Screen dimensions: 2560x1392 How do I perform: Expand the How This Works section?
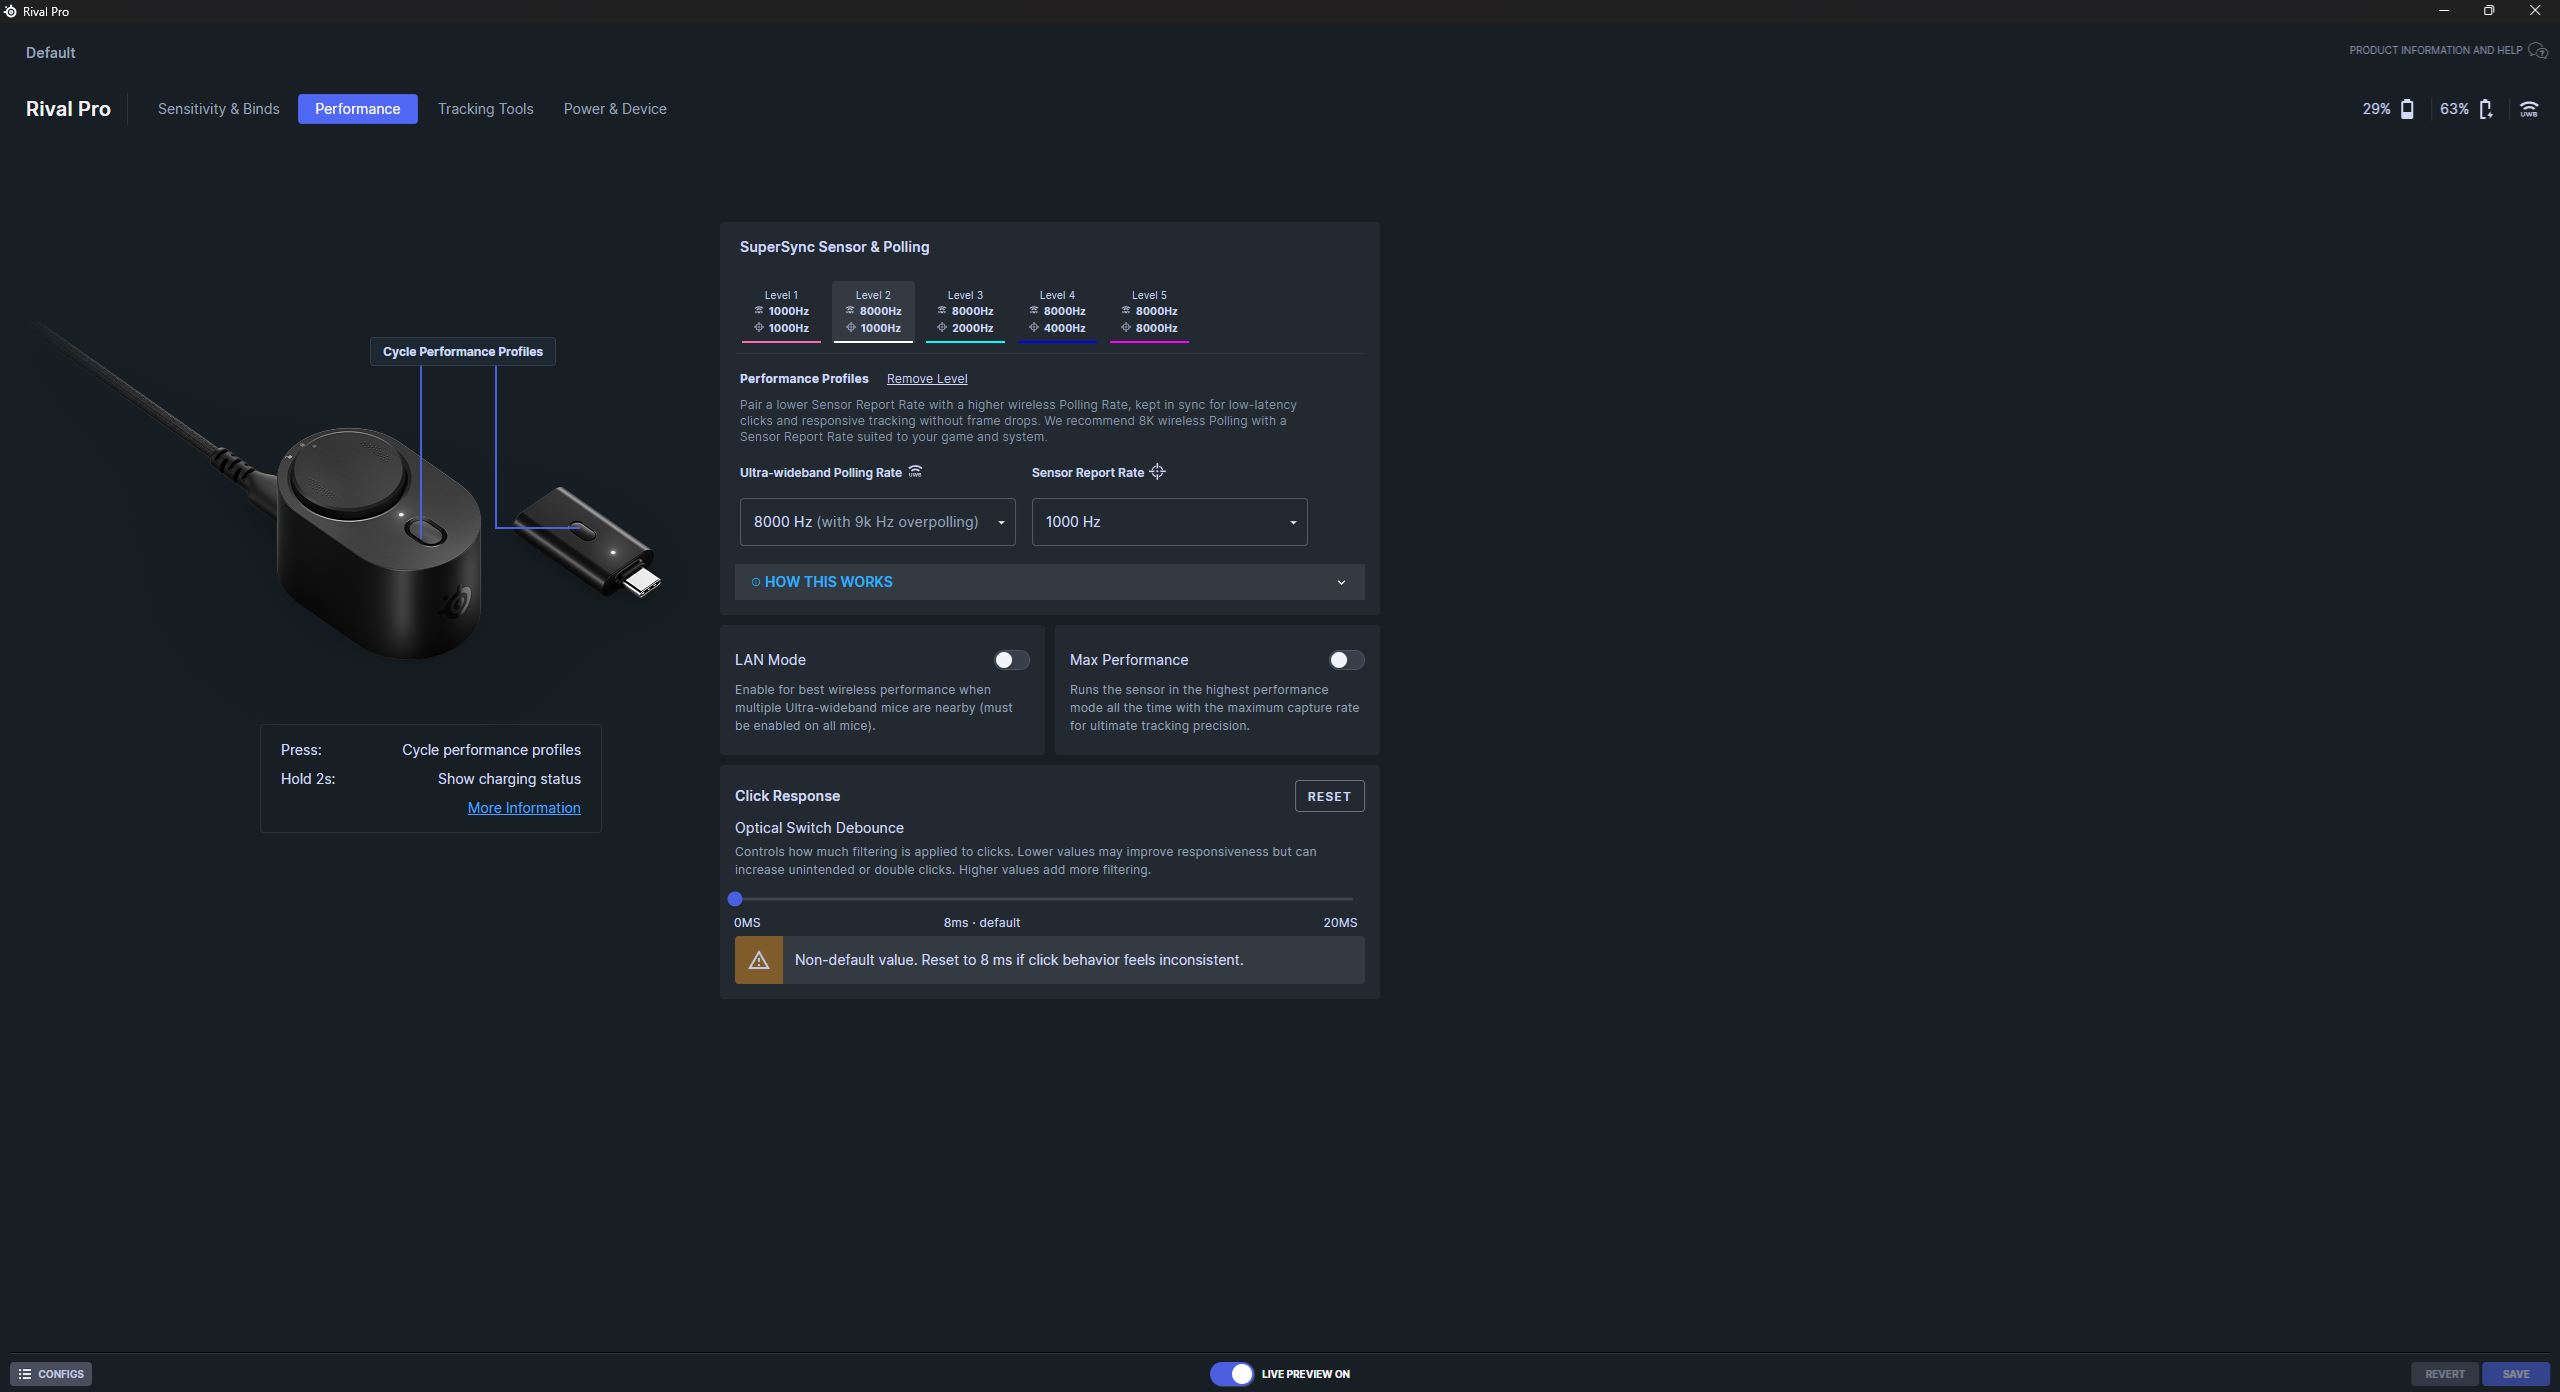[1049, 582]
